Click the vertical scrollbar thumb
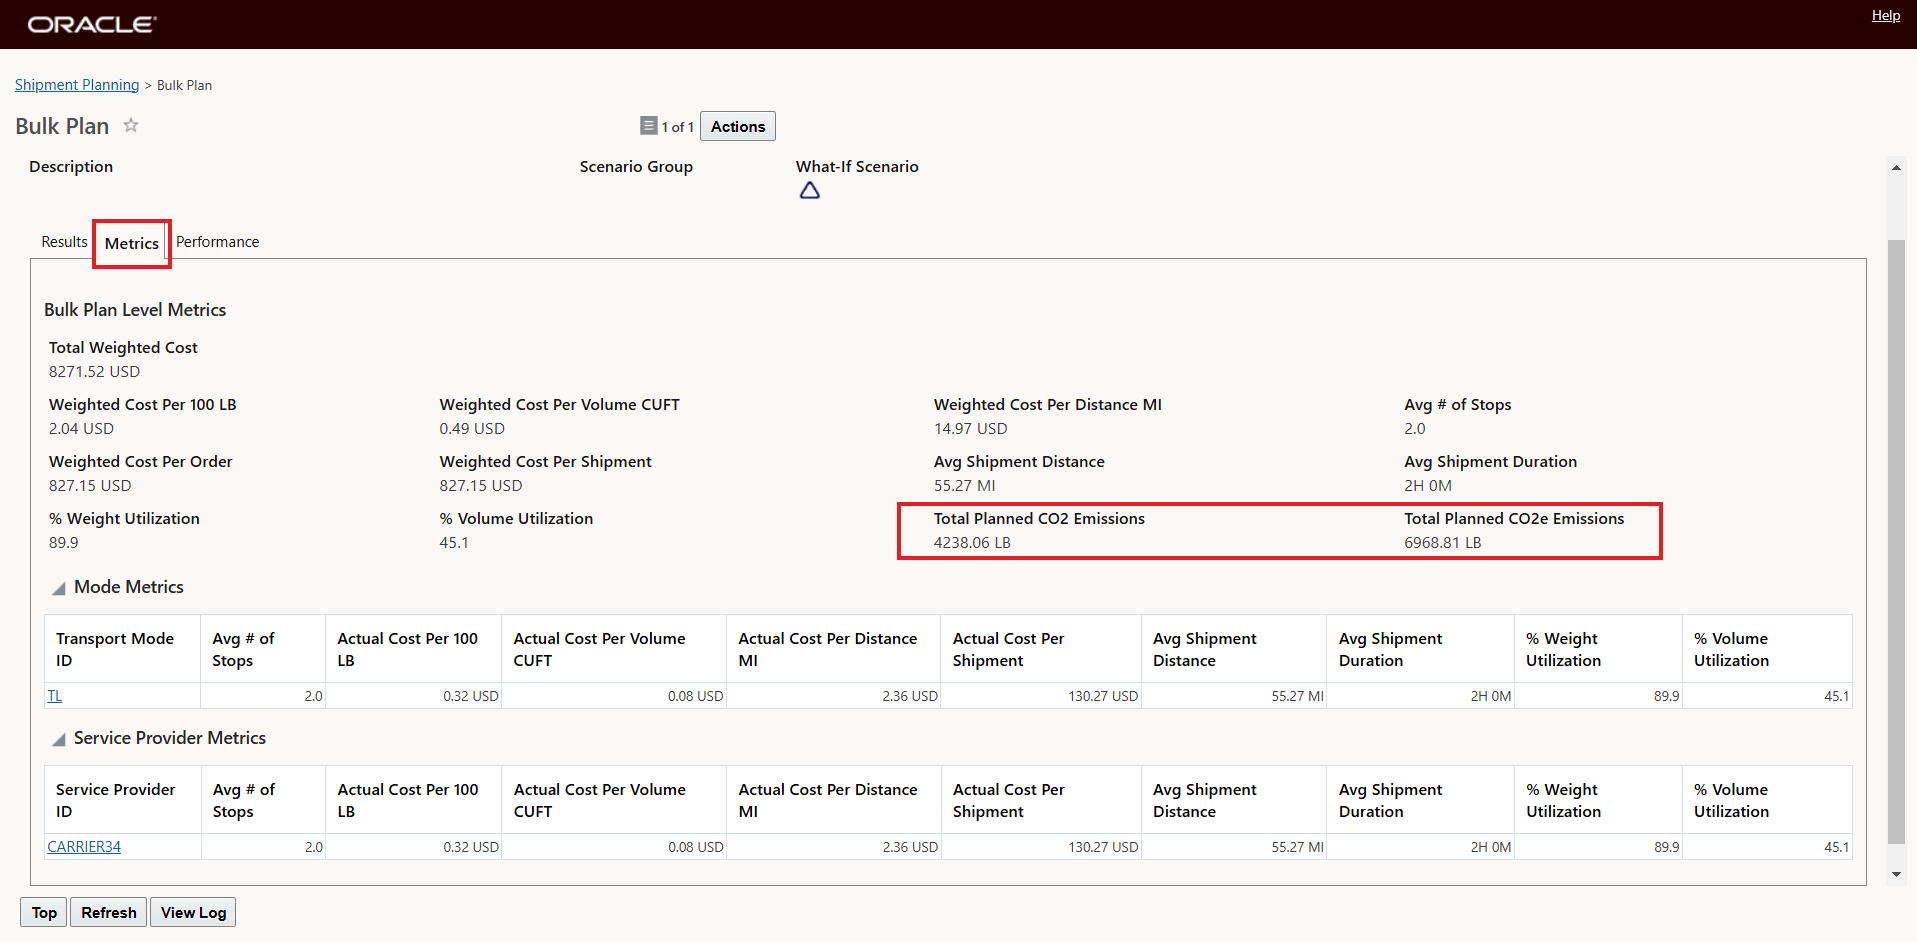Viewport: 1917px width, 942px height. tap(1896, 541)
